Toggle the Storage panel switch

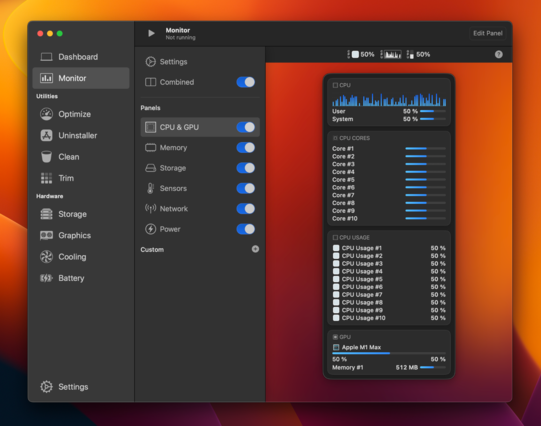246,168
